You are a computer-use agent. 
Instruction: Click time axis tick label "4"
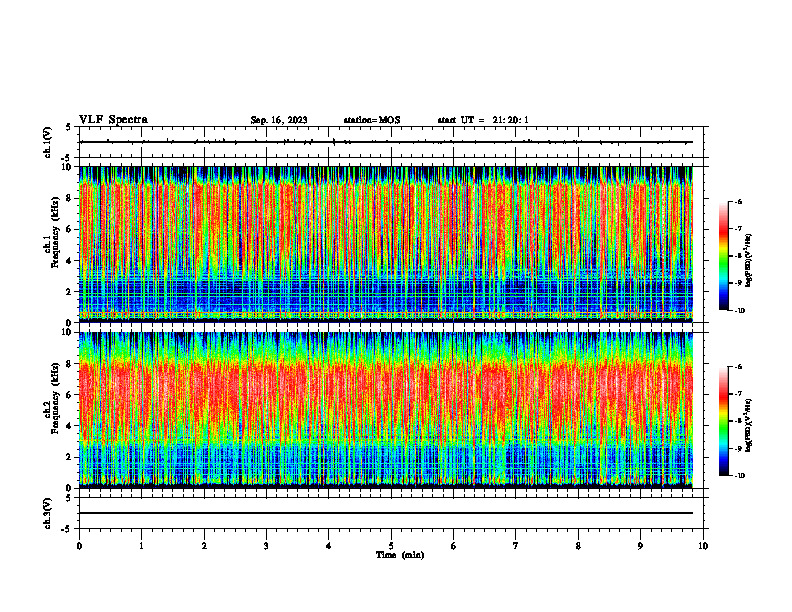tap(329, 546)
